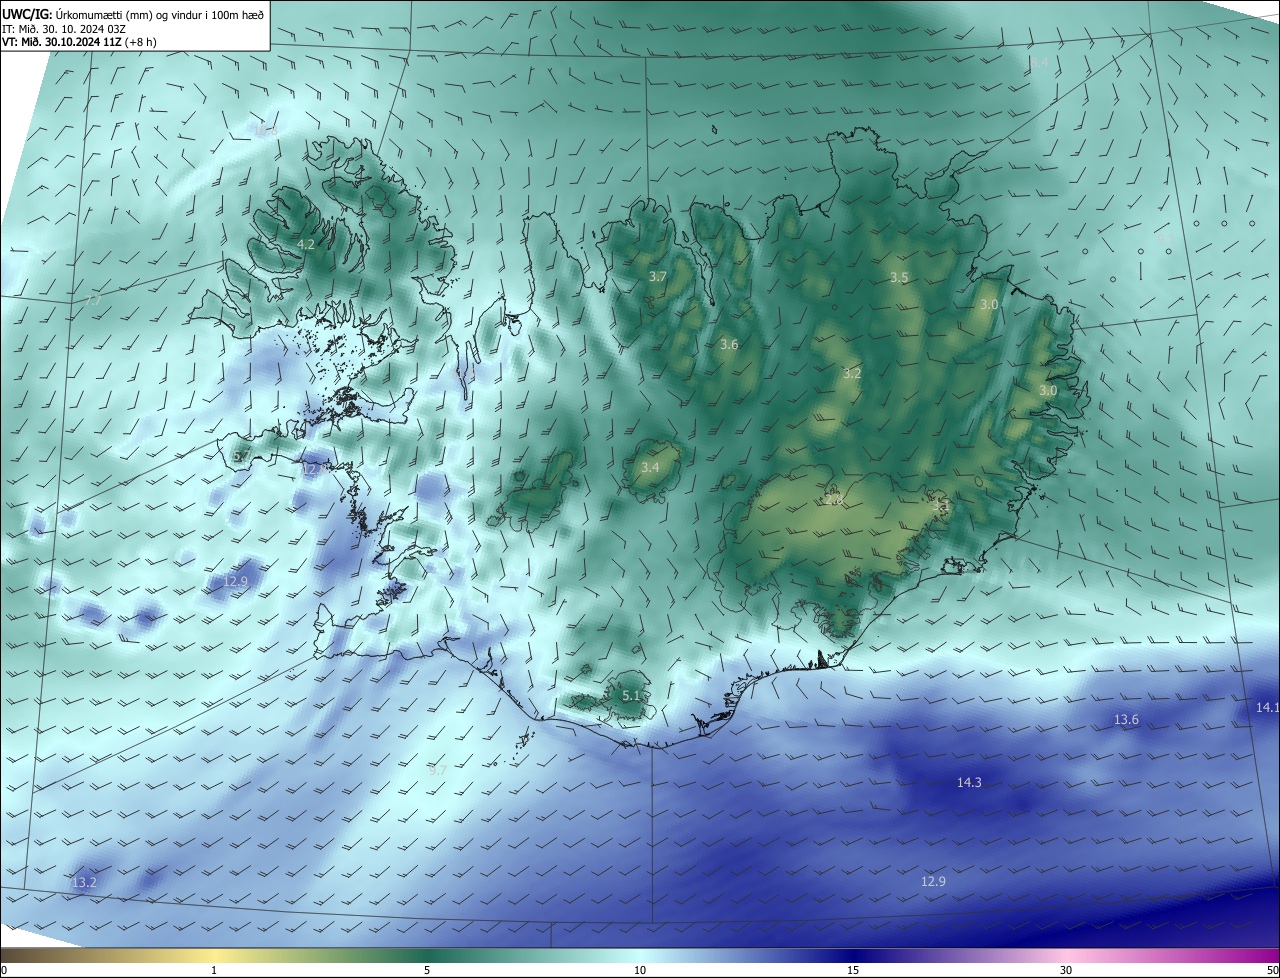1280x978 pixels.
Task: Click the 3.4 value on Hofsjökull glacier outline
Action: coord(650,468)
